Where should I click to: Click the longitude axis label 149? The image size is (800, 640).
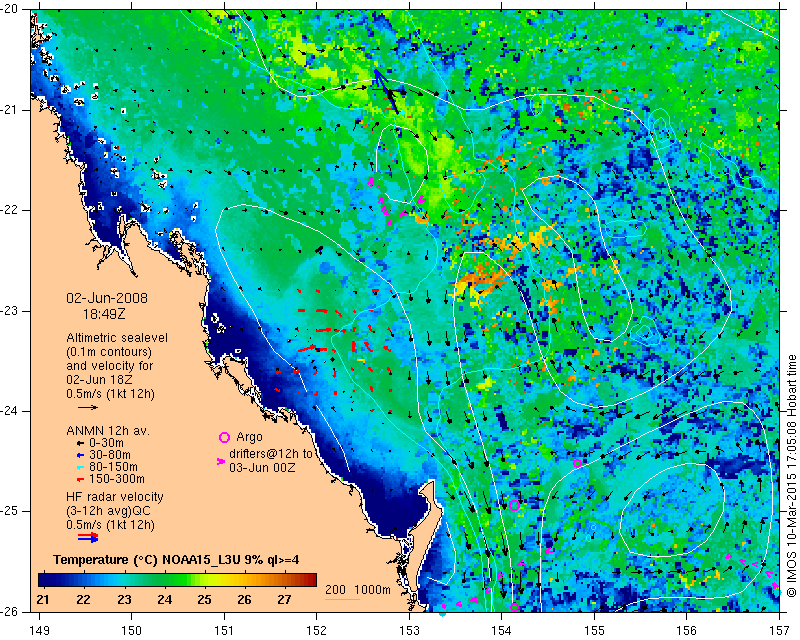pyautogui.click(x=40, y=631)
